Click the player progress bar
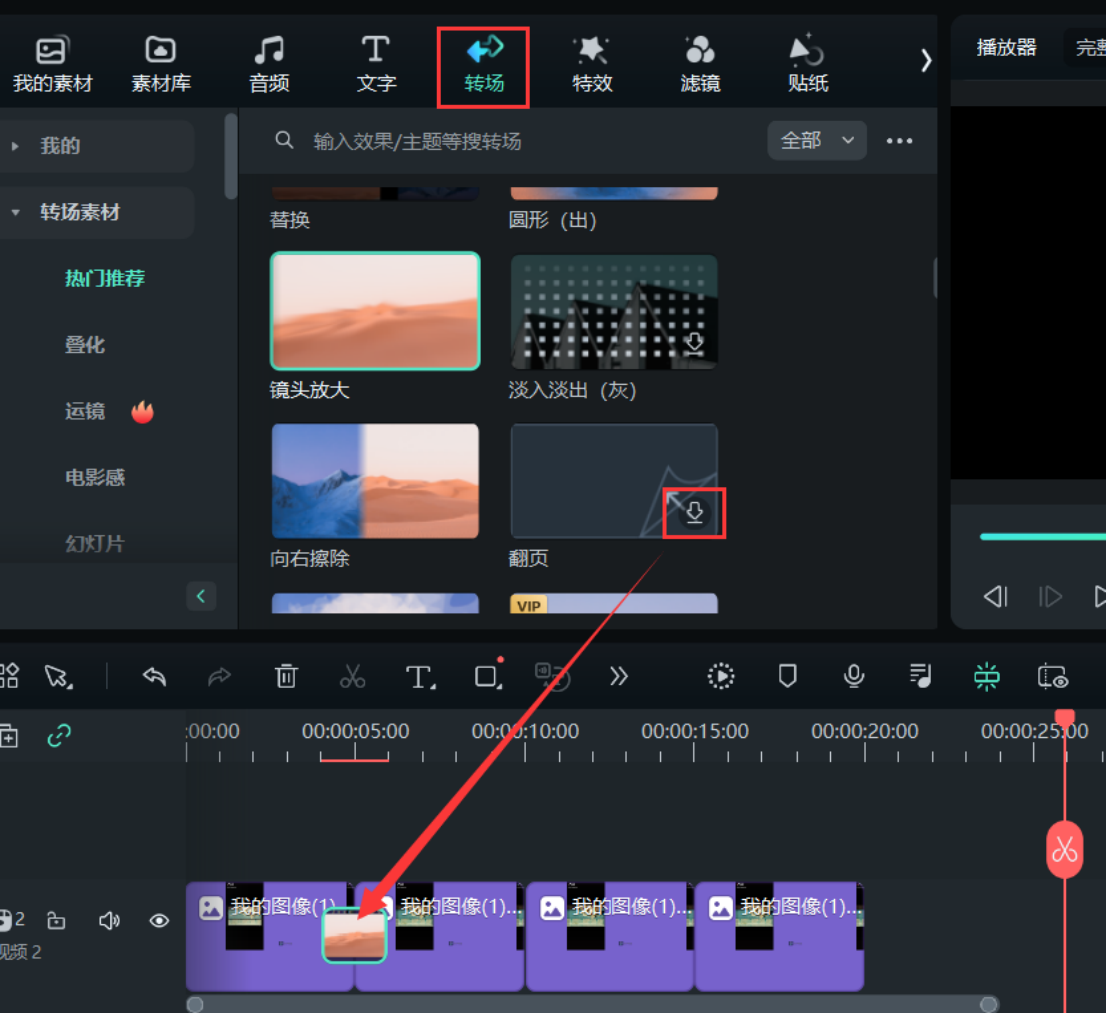This screenshot has width=1107, height=1014. tap(1040, 537)
